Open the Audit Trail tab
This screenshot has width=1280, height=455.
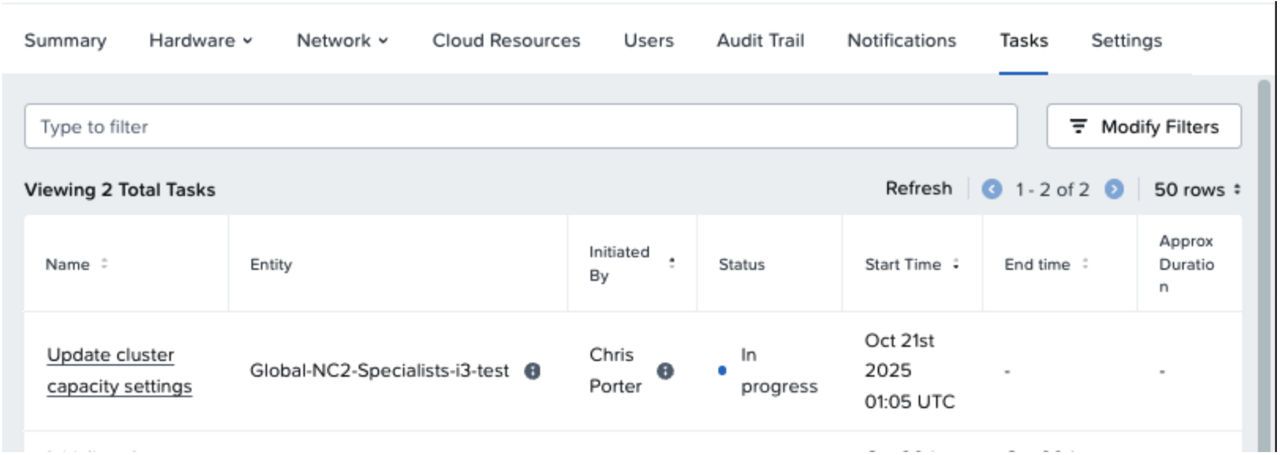point(760,41)
